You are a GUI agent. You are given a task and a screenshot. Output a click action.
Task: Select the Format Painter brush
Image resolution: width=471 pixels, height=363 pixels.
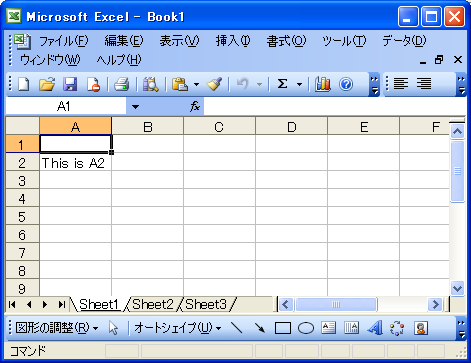[x=214, y=84]
